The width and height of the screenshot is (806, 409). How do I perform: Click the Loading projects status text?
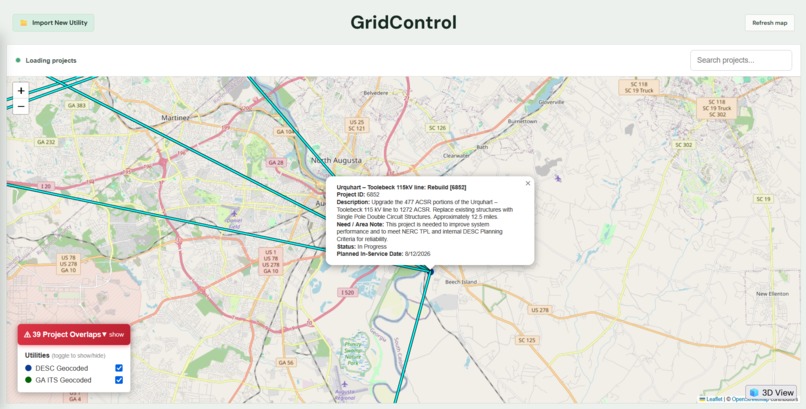coord(51,60)
